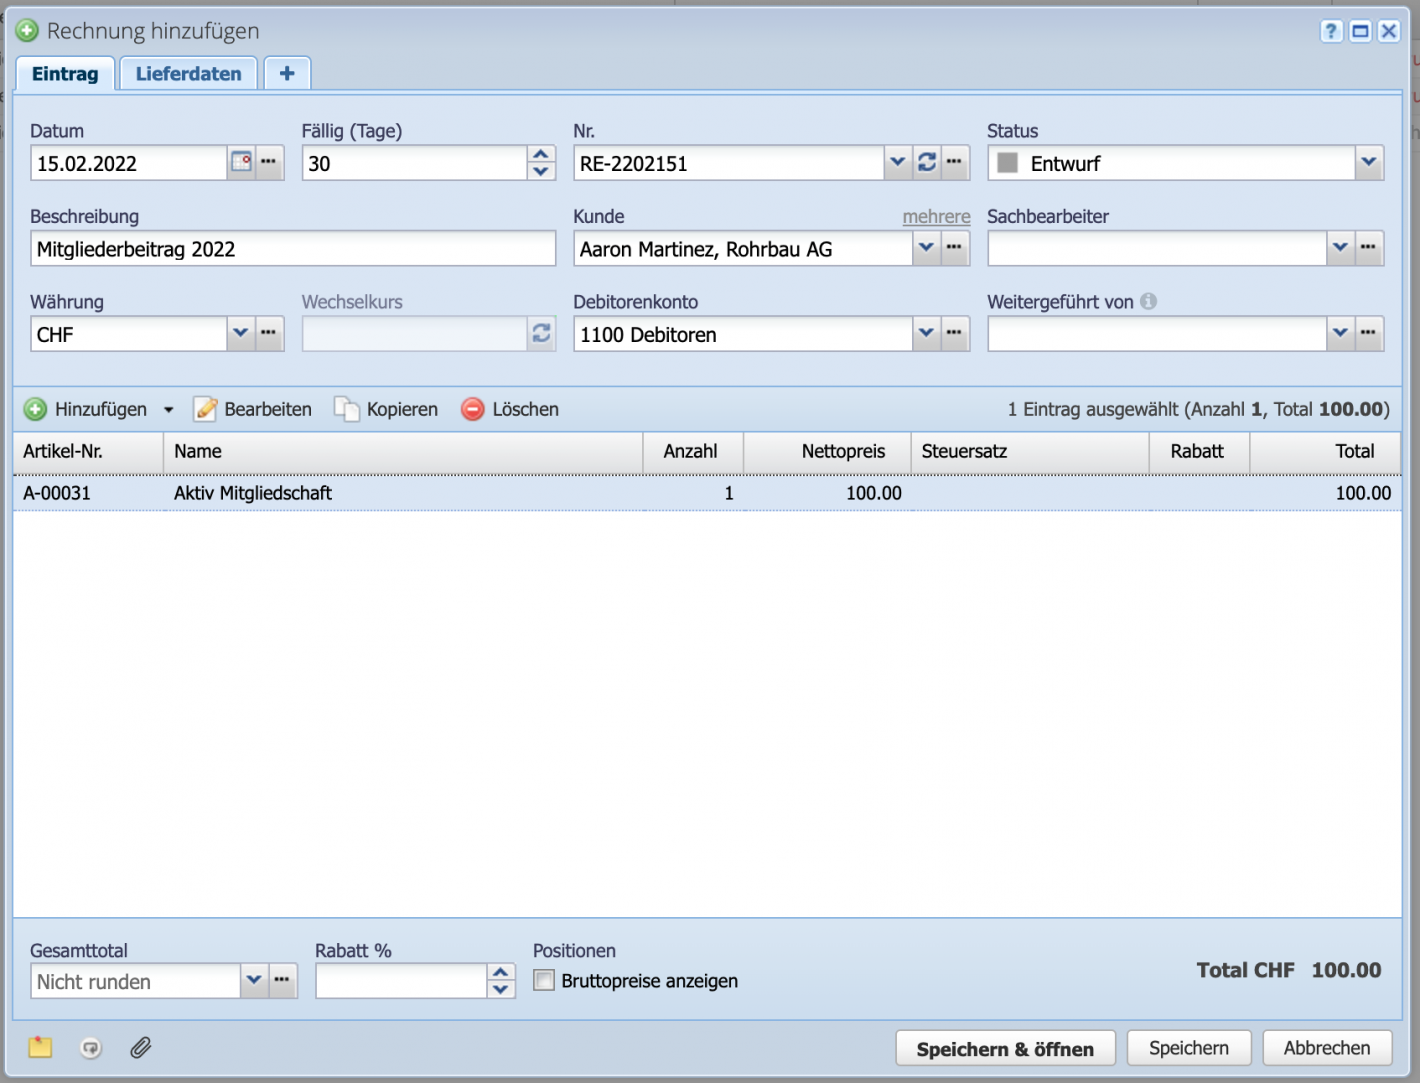The image size is (1420, 1083).
Task: Click the refresh icon next to invoice number
Action: (x=926, y=162)
